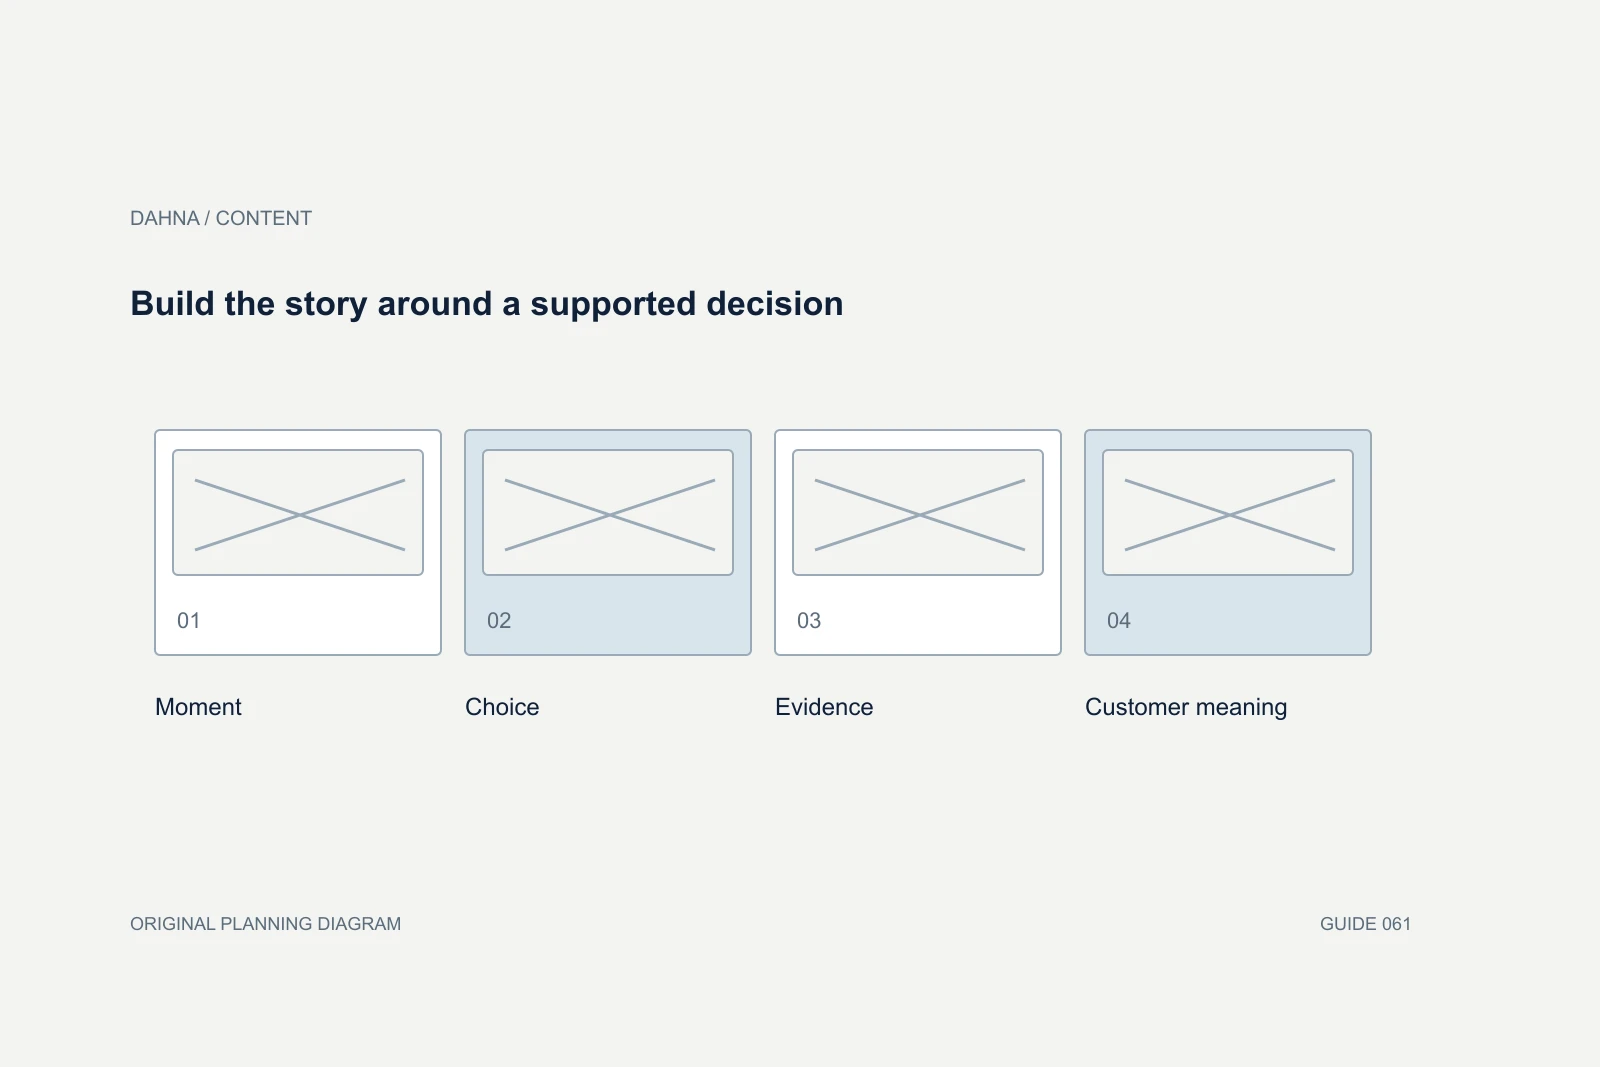This screenshot has height=1067, width=1600.
Task: Select the image placeholder in card 03
Action: click(918, 512)
